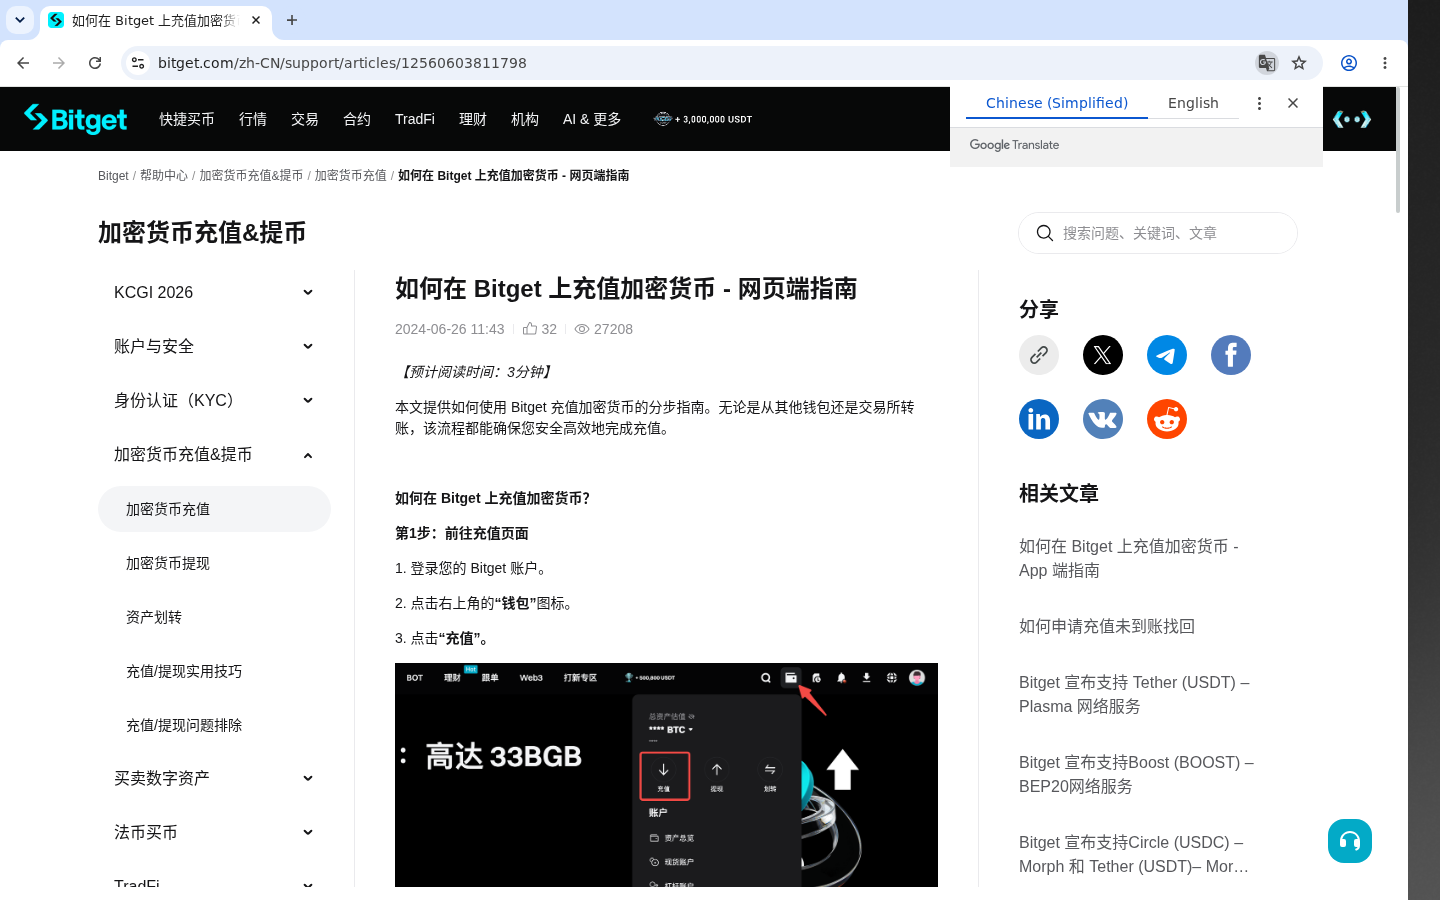Open Translate options three-dot menu

(x=1259, y=103)
